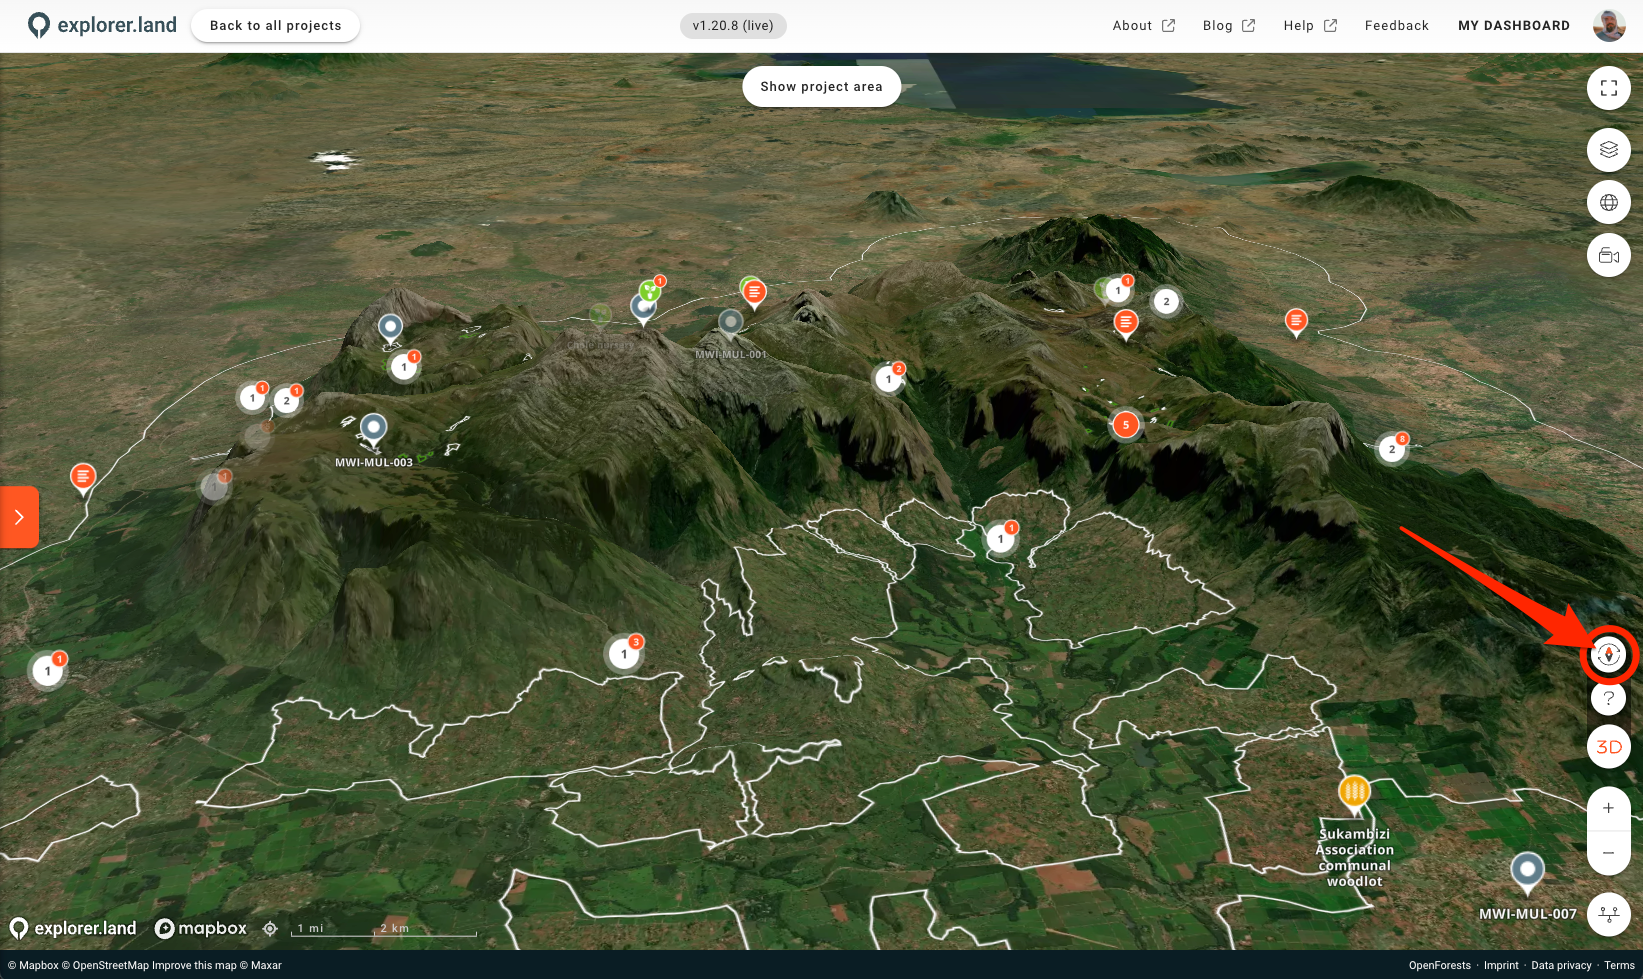The width and height of the screenshot is (1643, 979).
Task: Open the question mark help button
Action: point(1608,698)
